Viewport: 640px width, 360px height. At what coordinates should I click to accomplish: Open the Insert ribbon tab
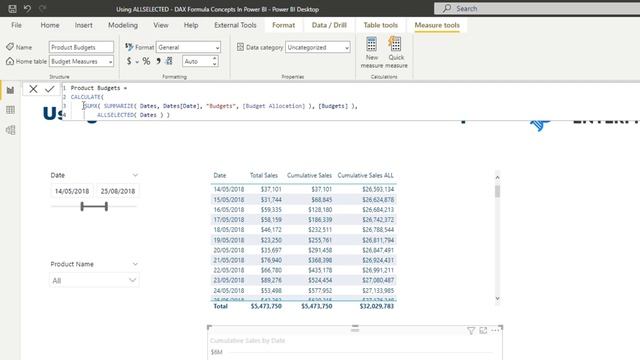click(83, 25)
